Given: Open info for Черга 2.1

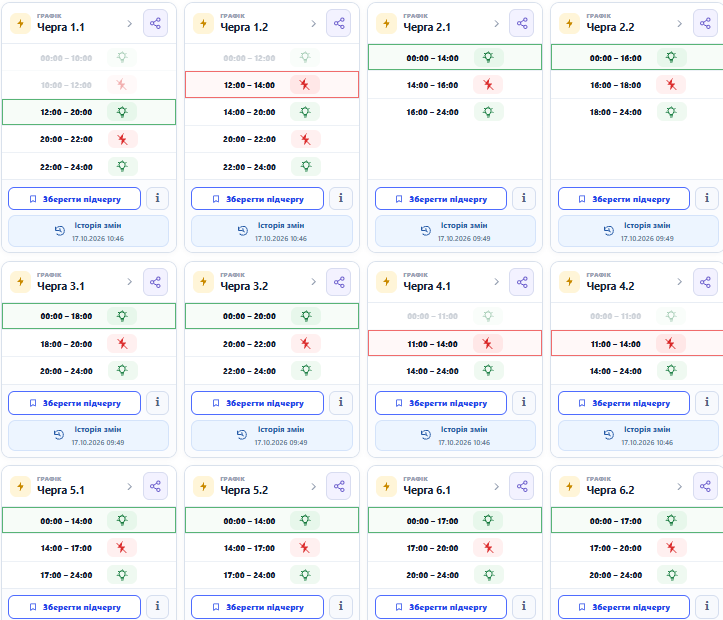Looking at the screenshot, I should click(x=524, y=199).
